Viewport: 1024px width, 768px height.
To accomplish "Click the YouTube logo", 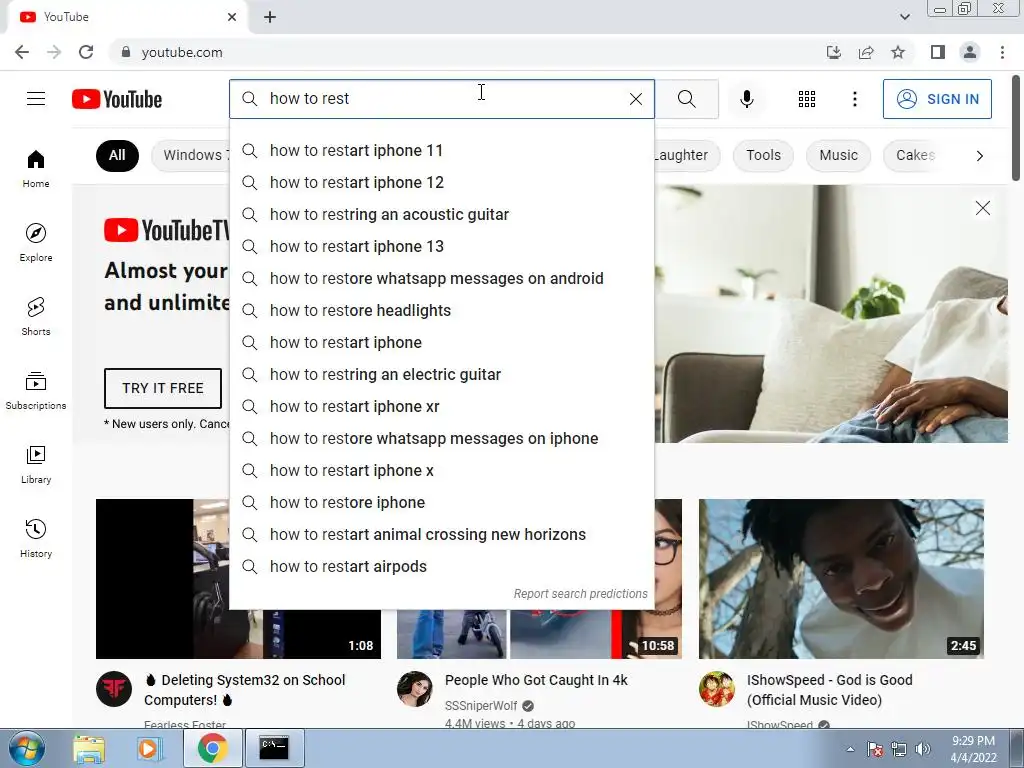I will point(117,99).
